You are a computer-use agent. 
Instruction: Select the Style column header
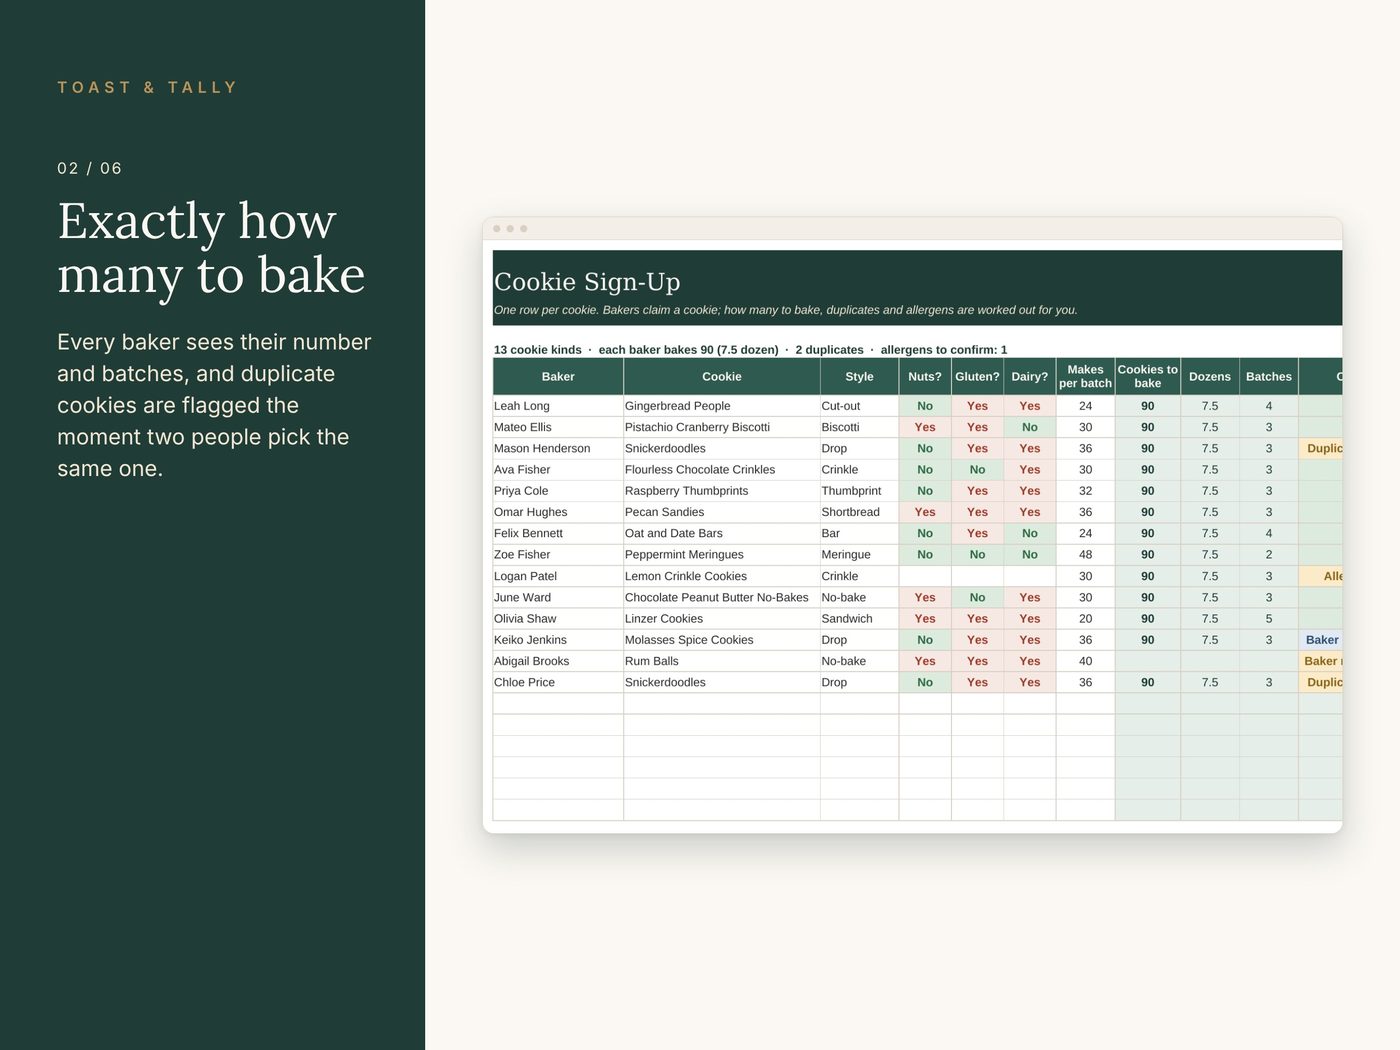pos(859,377)
